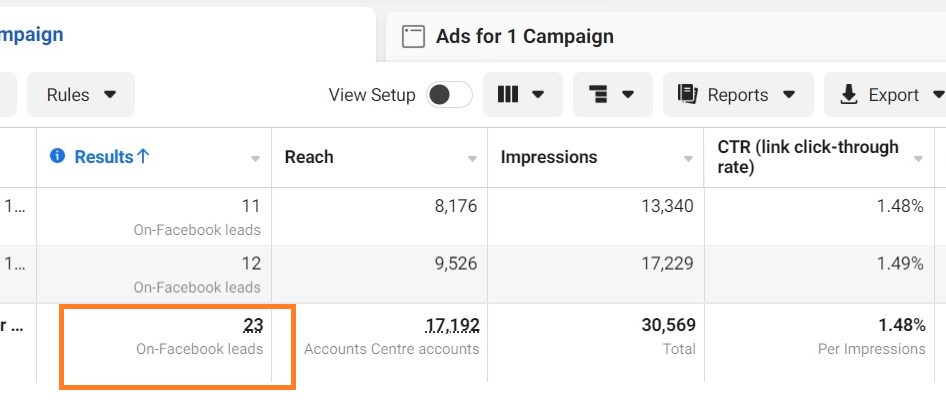This screenshot has width=946, height=410.
Task: Open the Breakdown icon menu
Action: pyautogui.click(x=599, y=95)
